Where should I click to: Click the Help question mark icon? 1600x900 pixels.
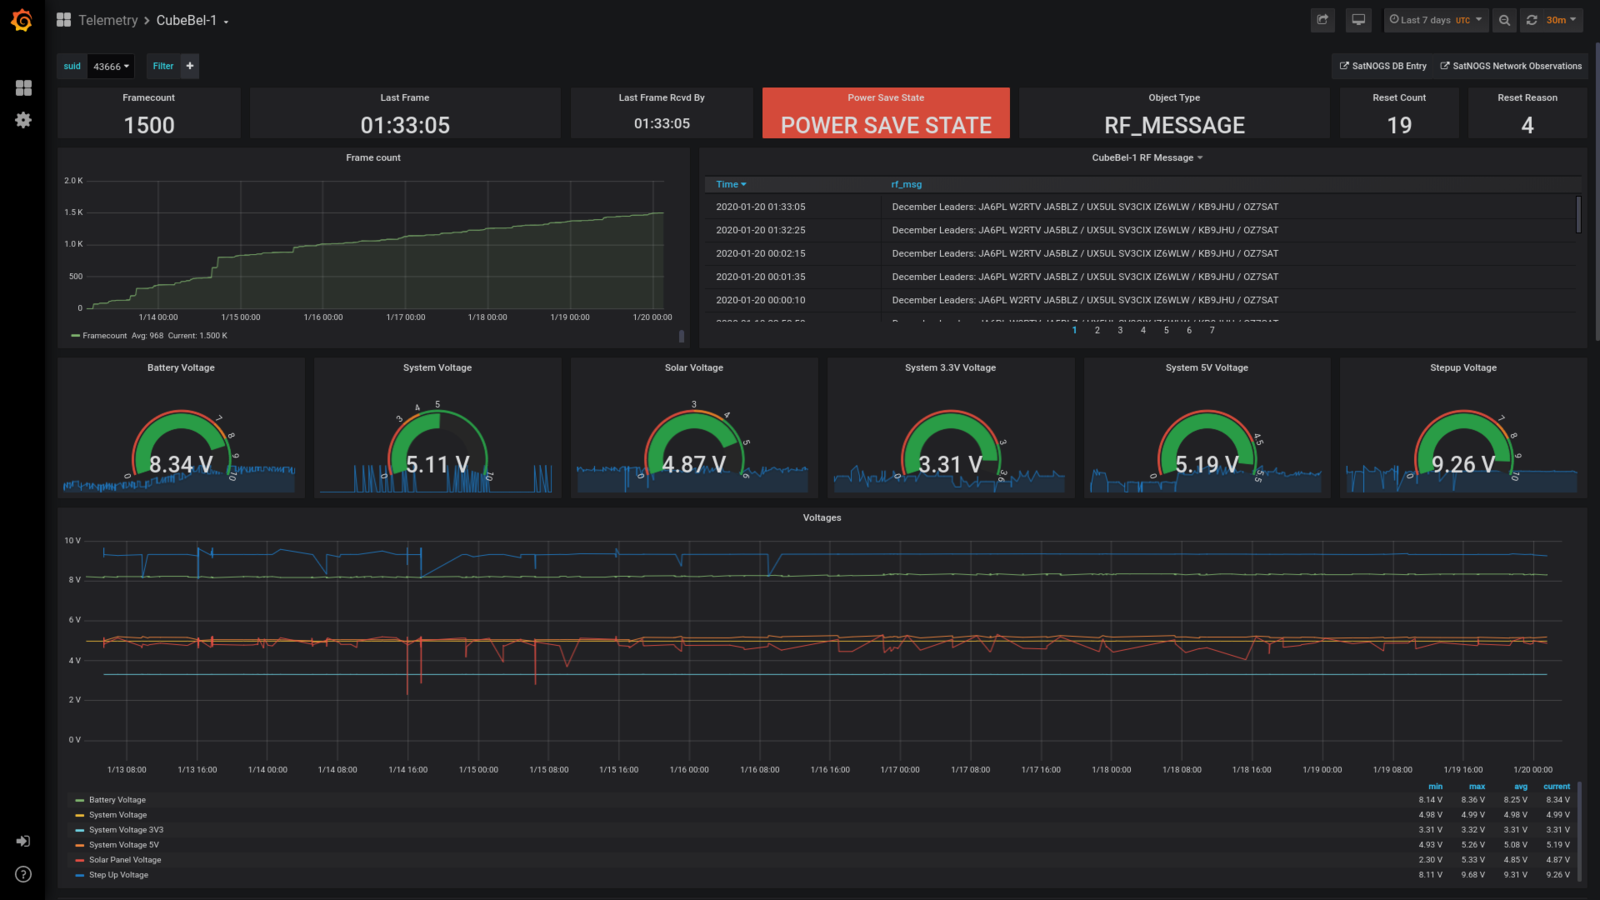pos(22,874)
